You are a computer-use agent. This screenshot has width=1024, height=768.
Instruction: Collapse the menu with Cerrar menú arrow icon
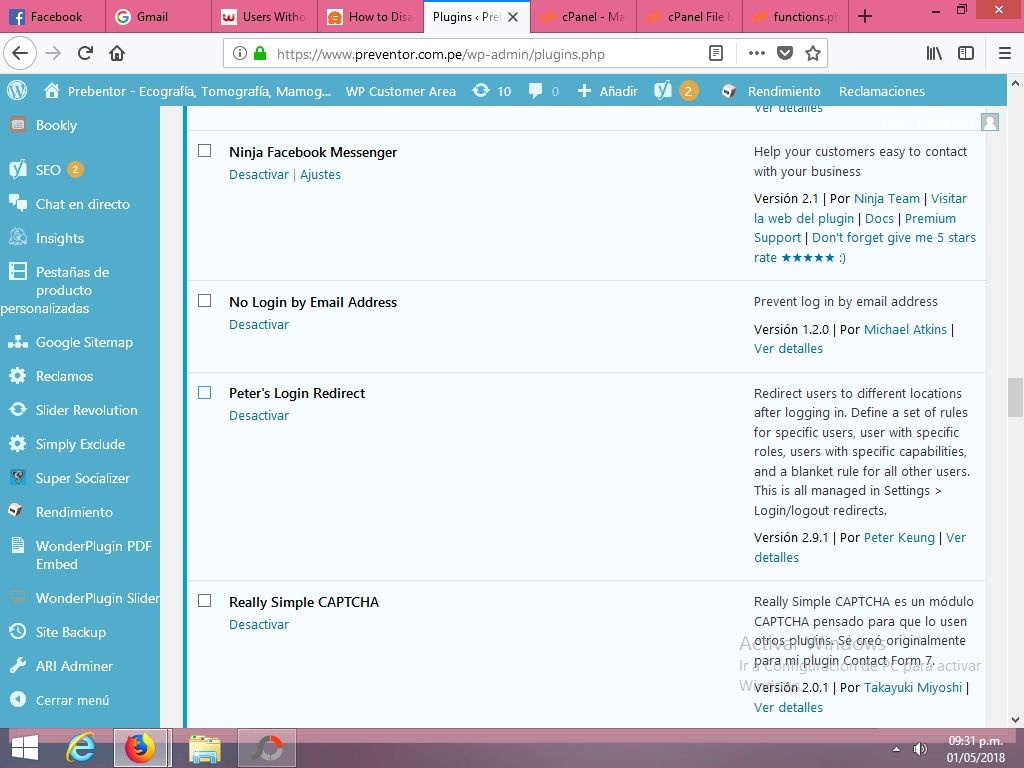tap(18, 699)
